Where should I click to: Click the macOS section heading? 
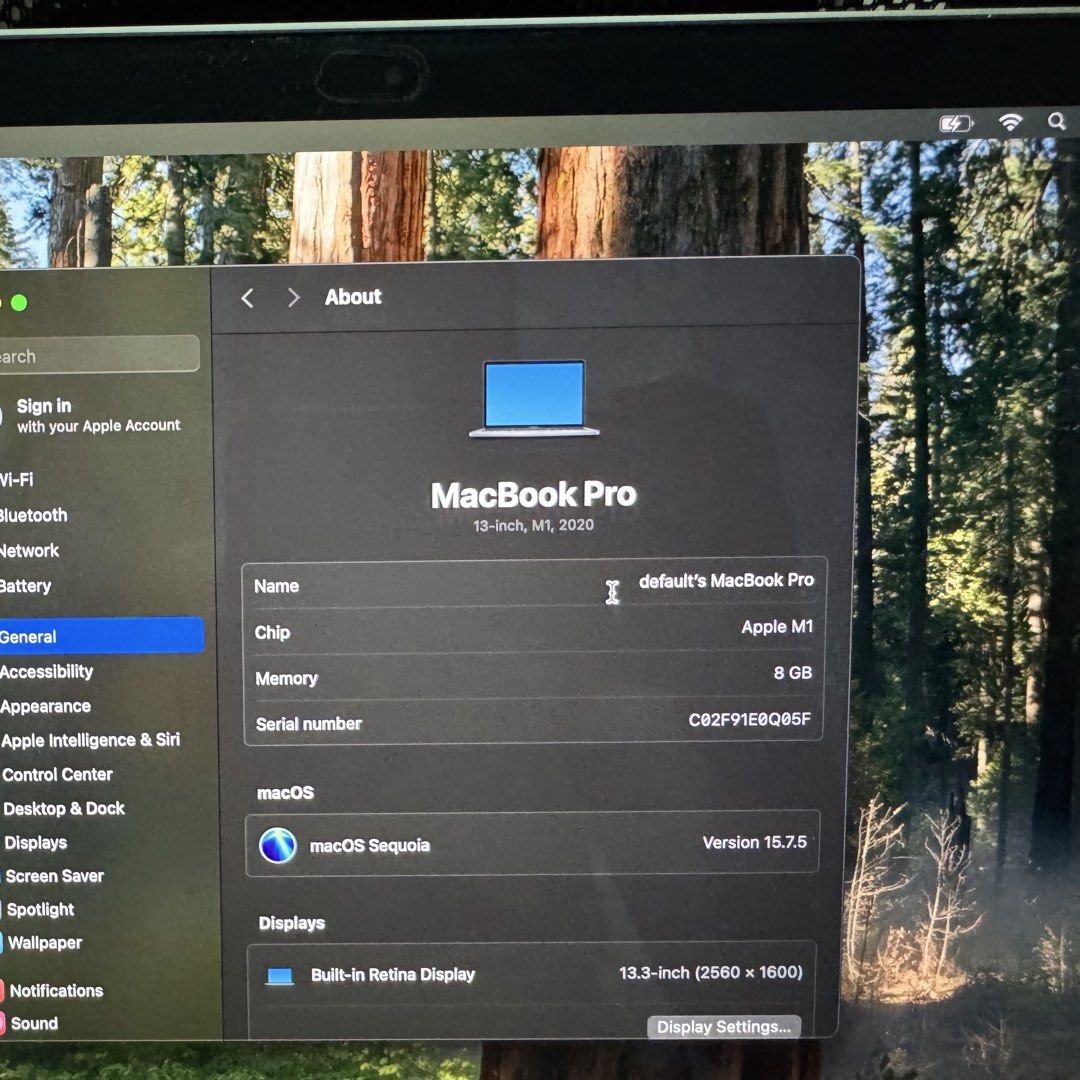pos(285,793)
